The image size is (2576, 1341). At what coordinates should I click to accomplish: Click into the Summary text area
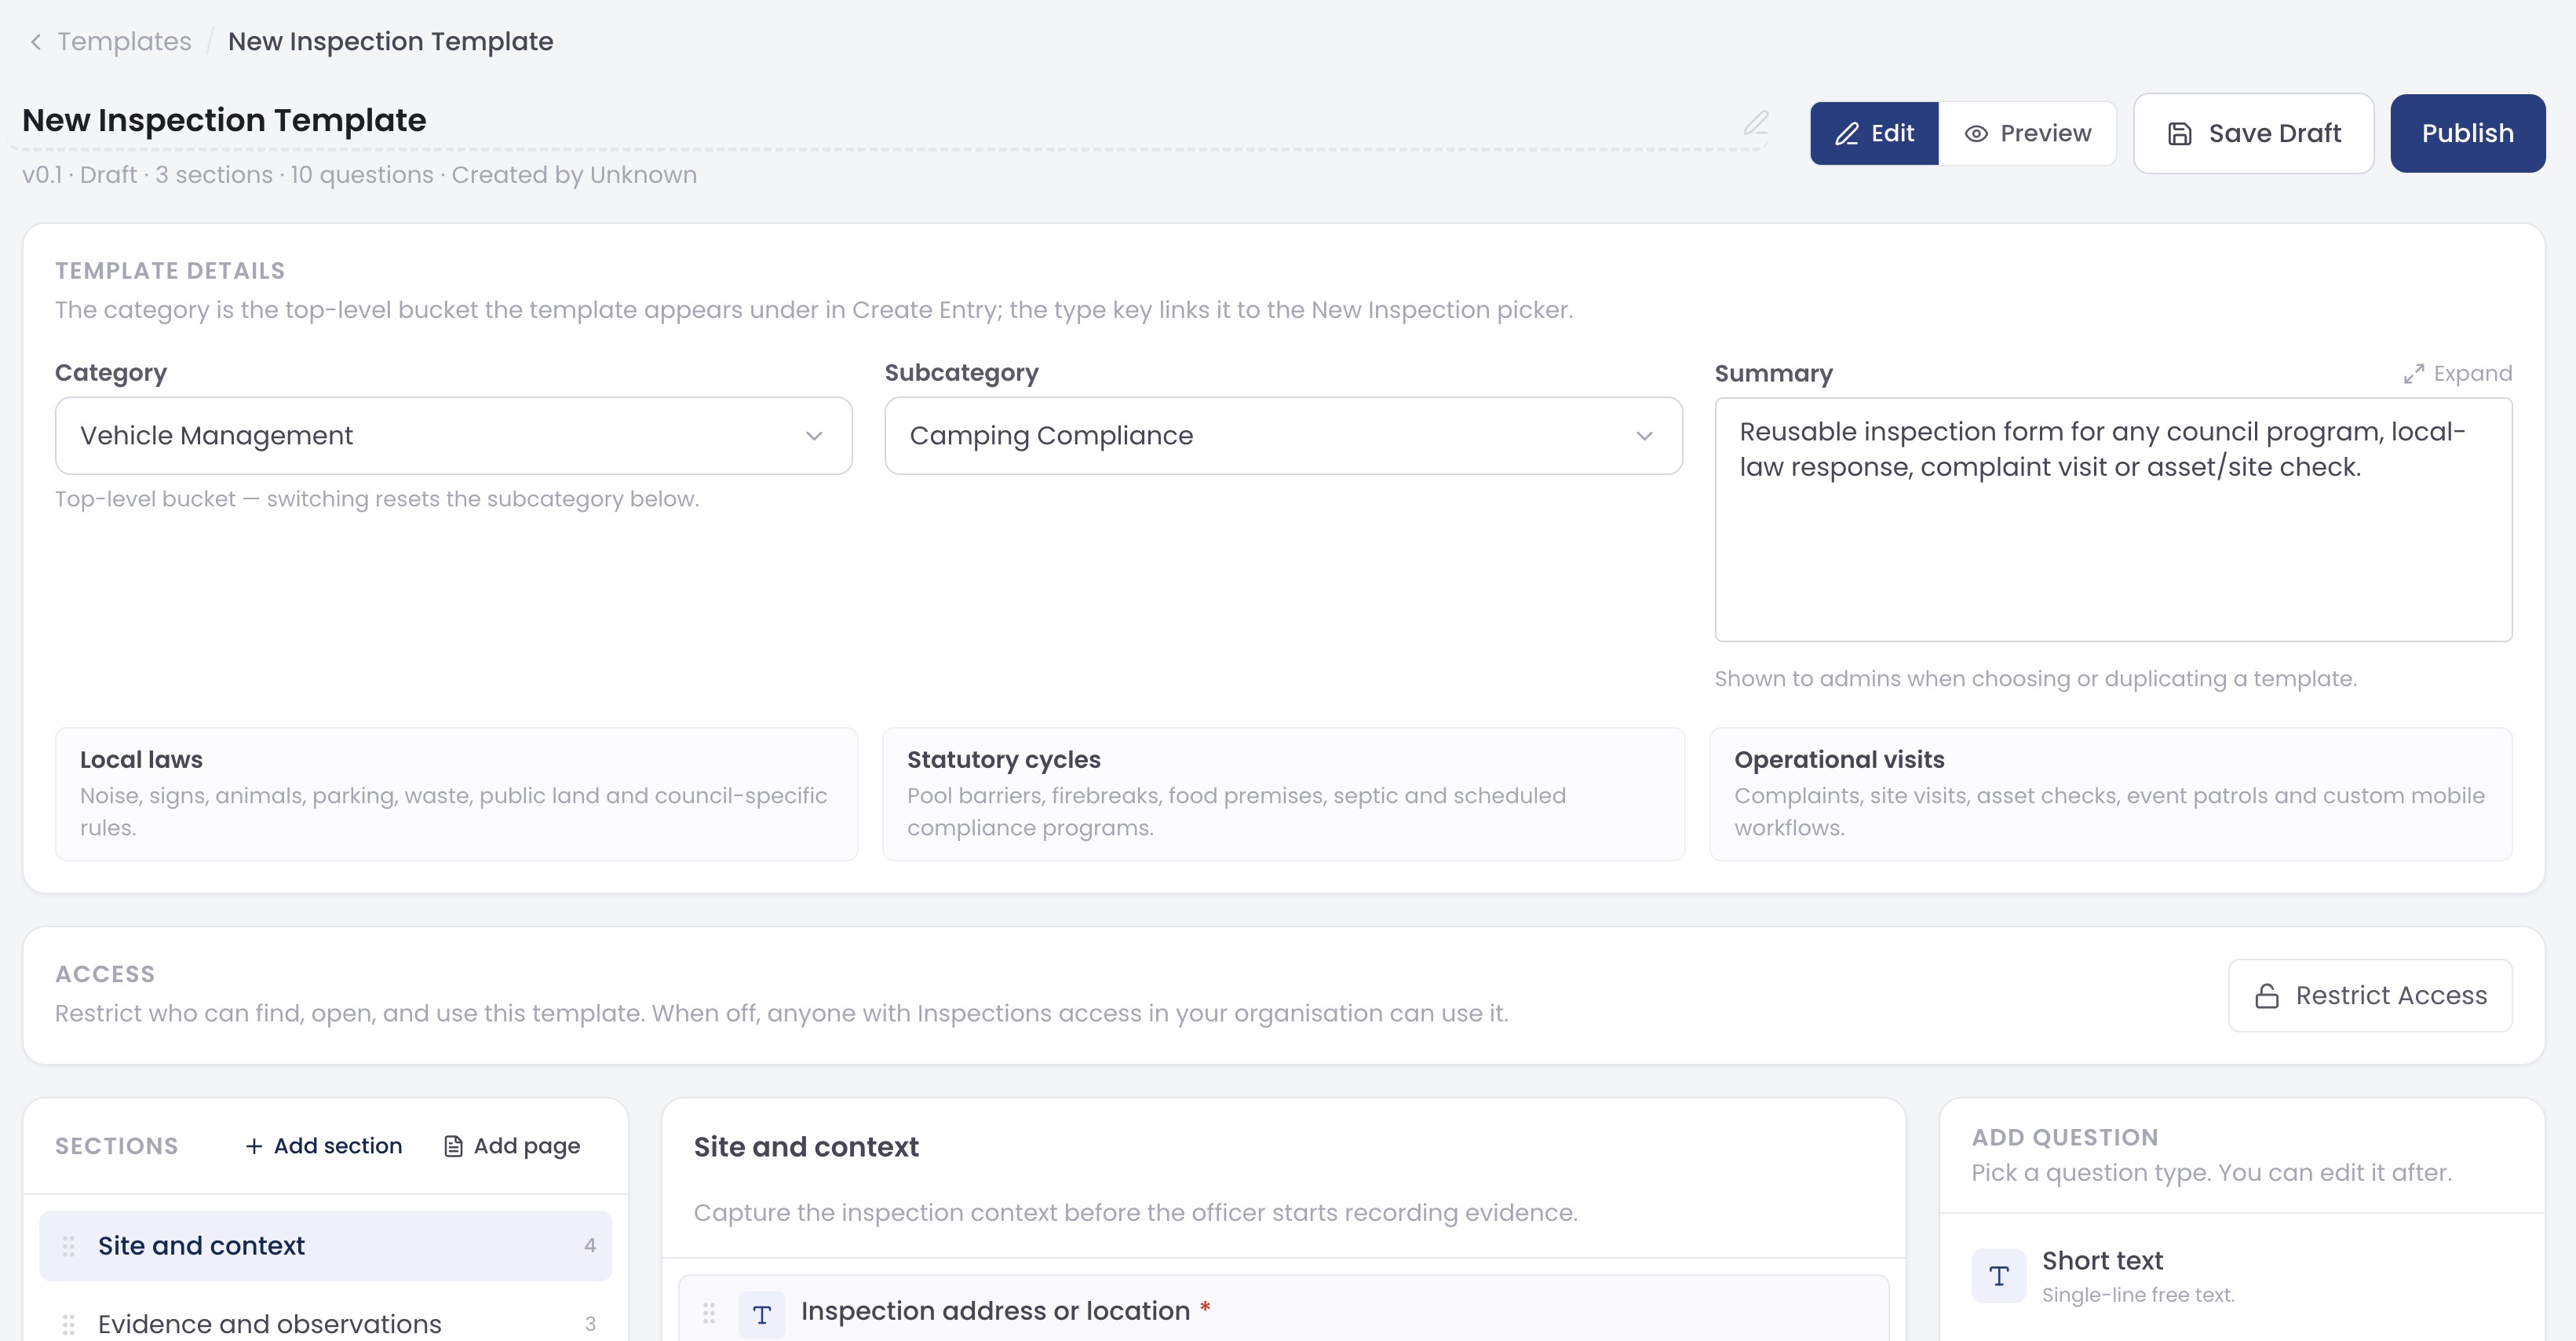click(x=2113, y=520)
